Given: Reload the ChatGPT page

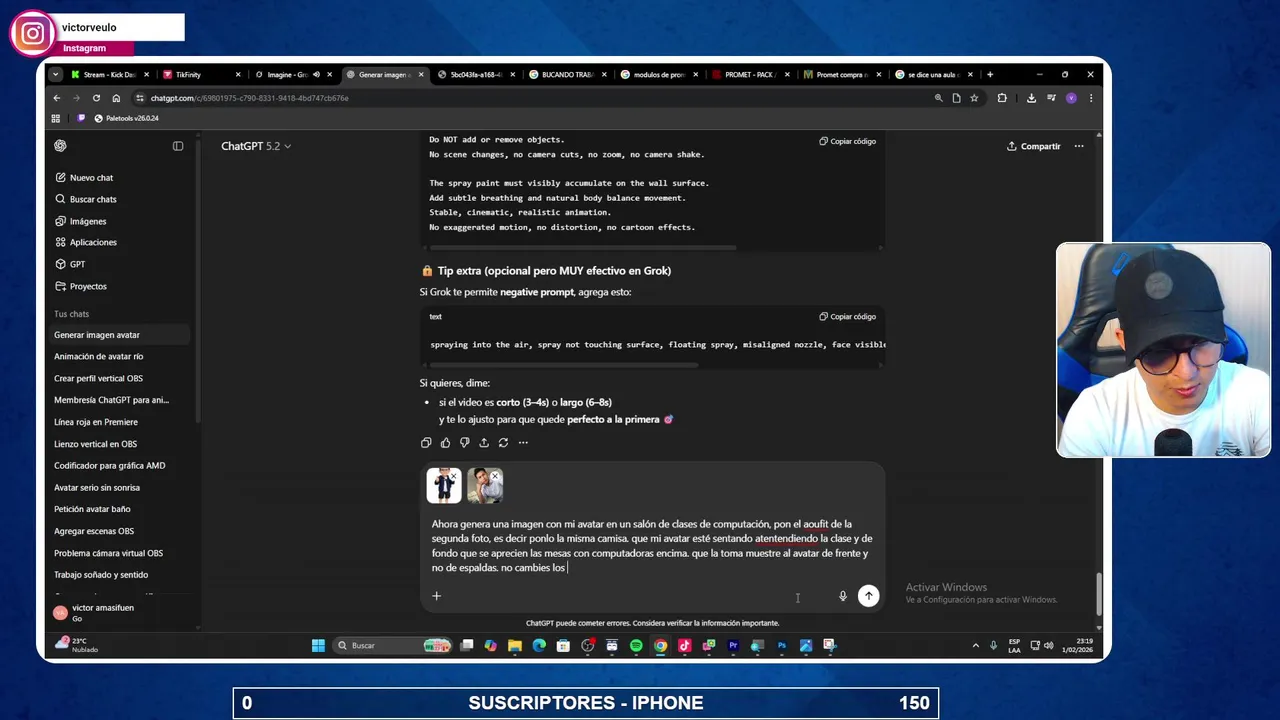Looking at the screenshot, I should 96,98.
